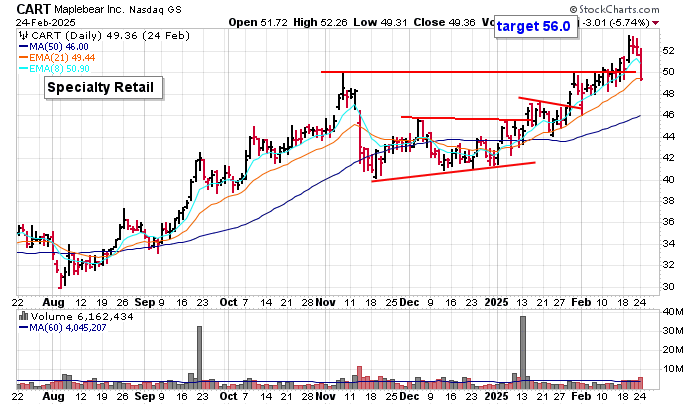Click the EMA(8) cyan legend line marker
Screen dimensions: 700x405
coord(24,69)
